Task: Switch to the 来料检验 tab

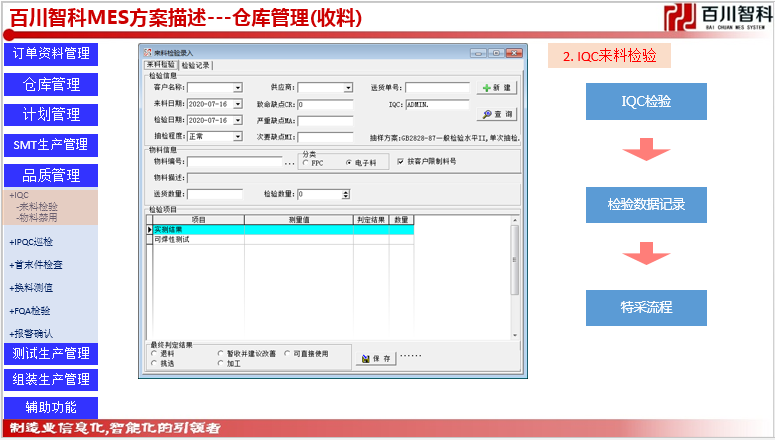Action: tap(161, 65)
